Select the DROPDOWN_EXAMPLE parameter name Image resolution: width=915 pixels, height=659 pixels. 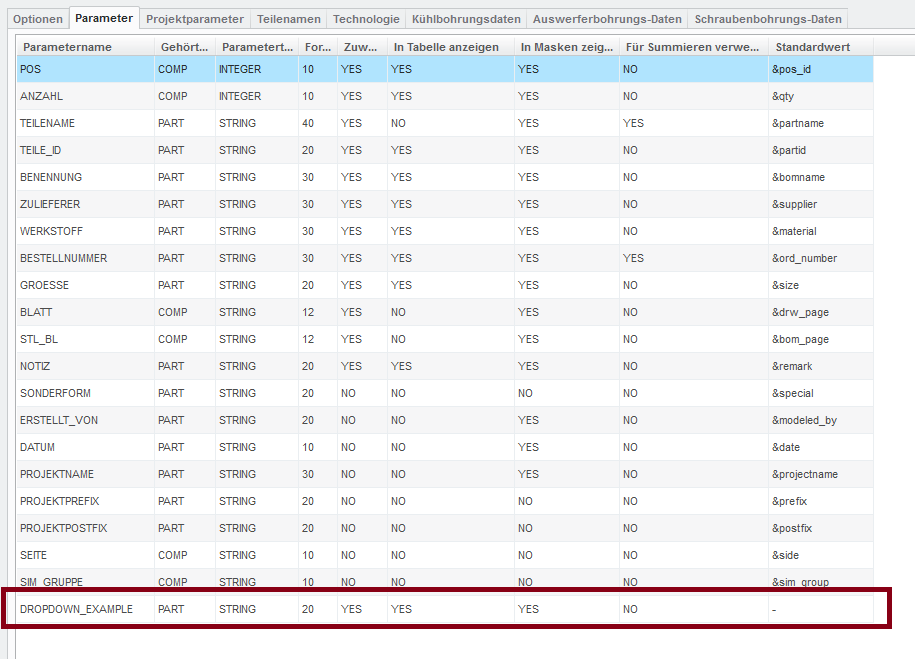coord(85,609)
